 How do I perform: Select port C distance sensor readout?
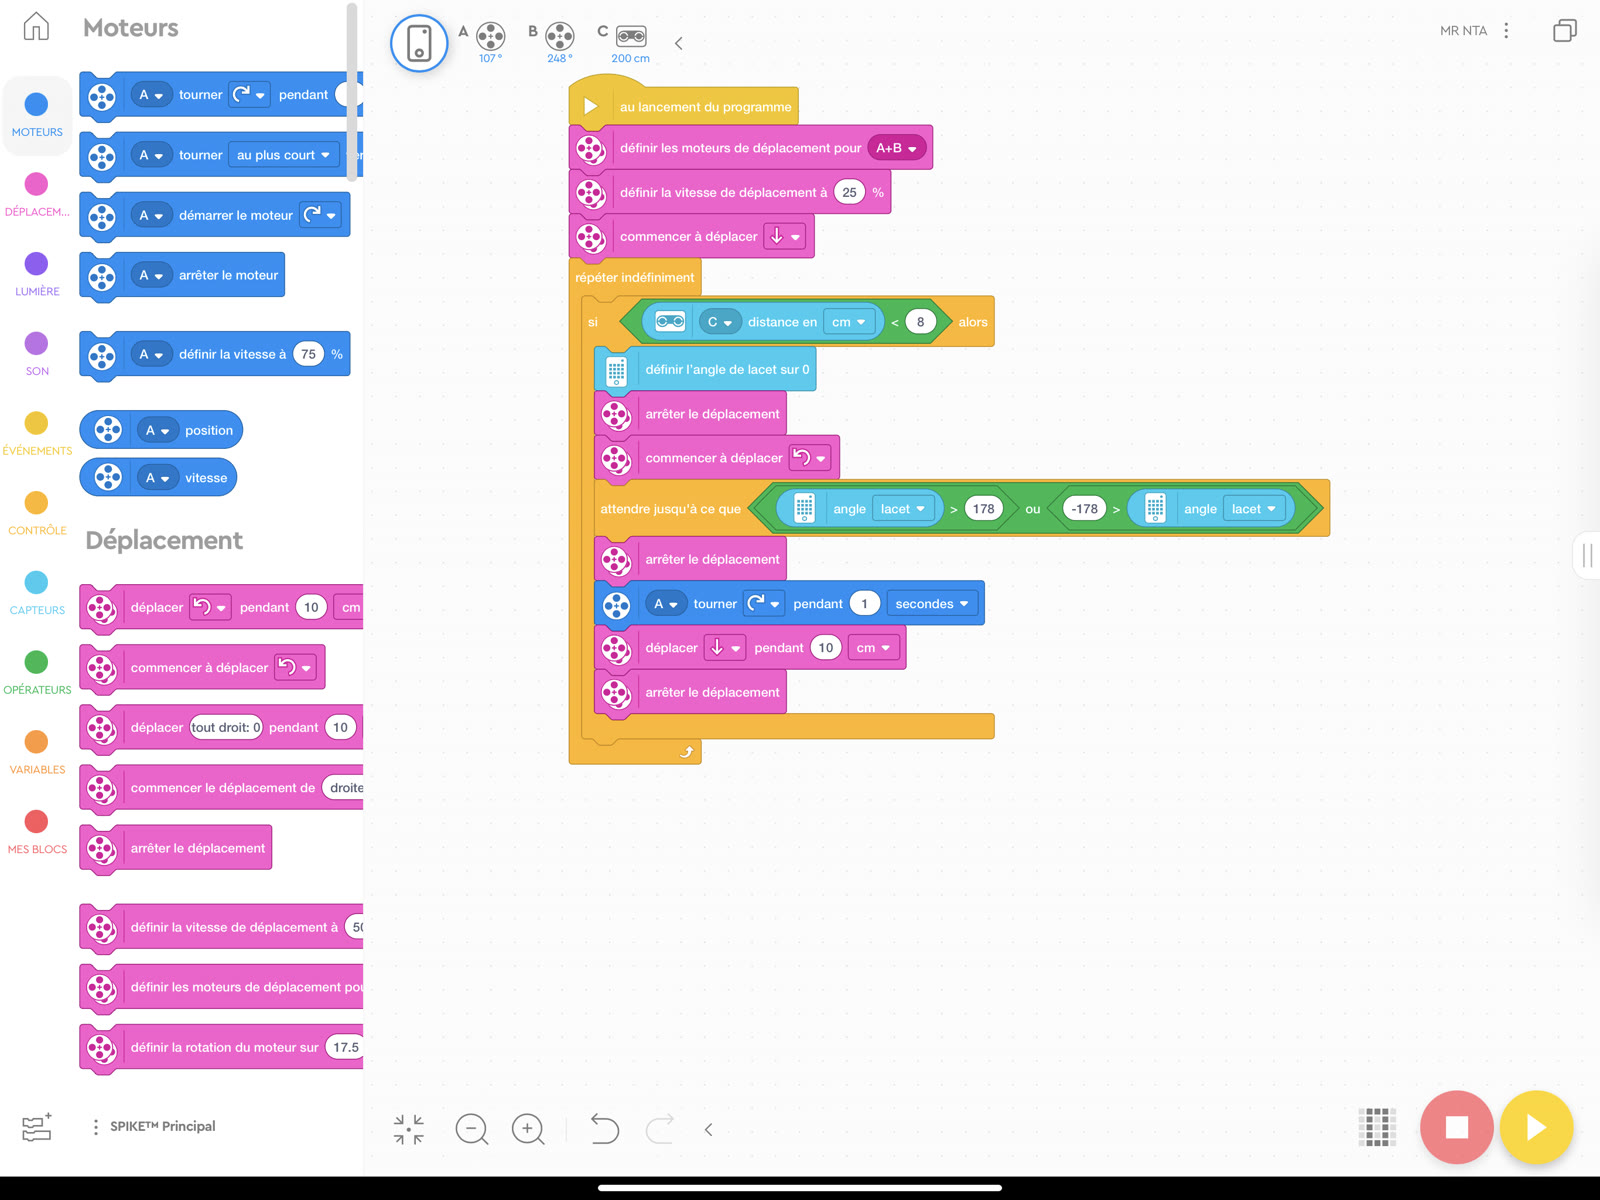point(631,43)
